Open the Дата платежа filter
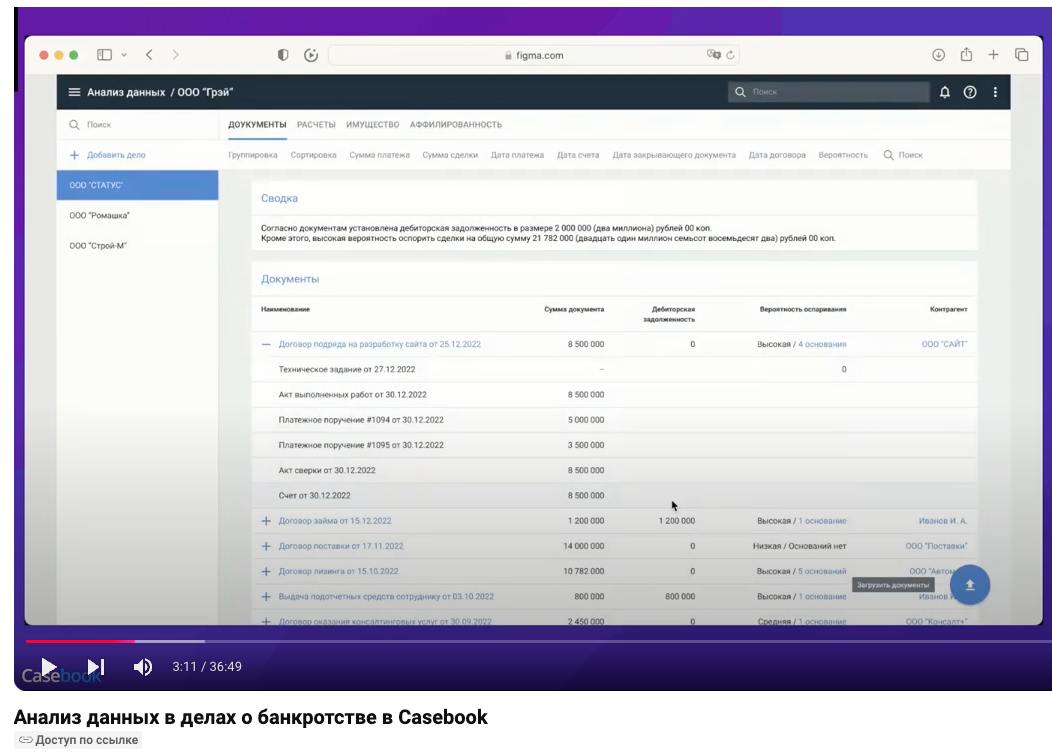The image size is (1052, 756). [x=517, y=155]
